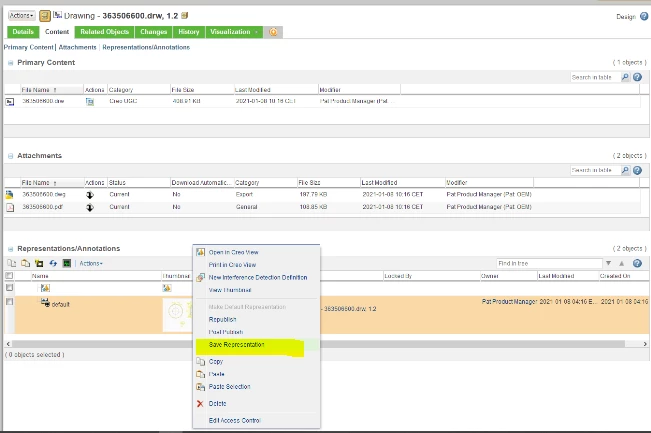Click Creo View icon in first tree row
The height and width of the screenshot is (433, 651).
(45, 288)
